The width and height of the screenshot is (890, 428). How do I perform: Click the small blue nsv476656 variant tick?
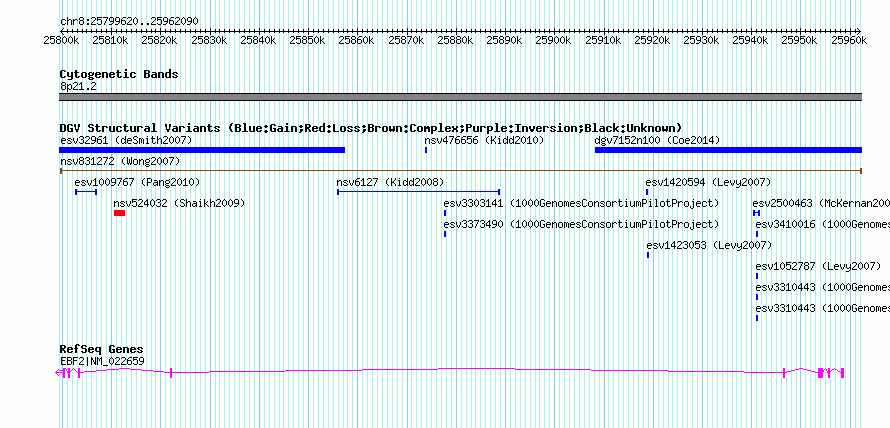tap(426, 150)
